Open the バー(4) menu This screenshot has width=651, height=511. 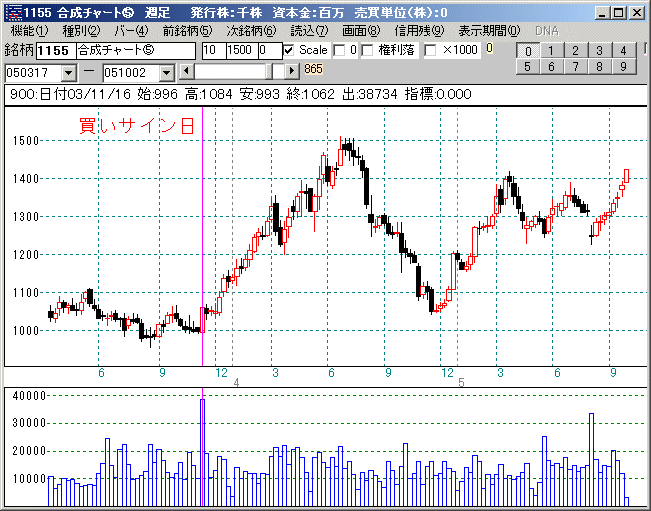131,31
